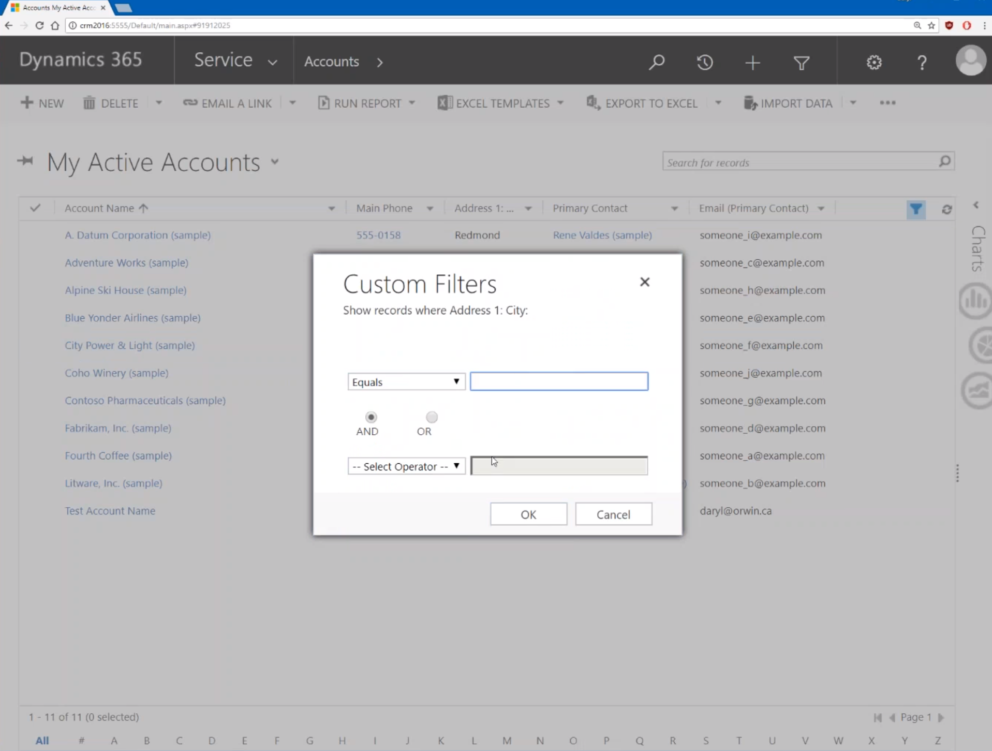Click the first filter value field
The height and width of the screenshot is (751, 992).
click(x=559, y=381)
